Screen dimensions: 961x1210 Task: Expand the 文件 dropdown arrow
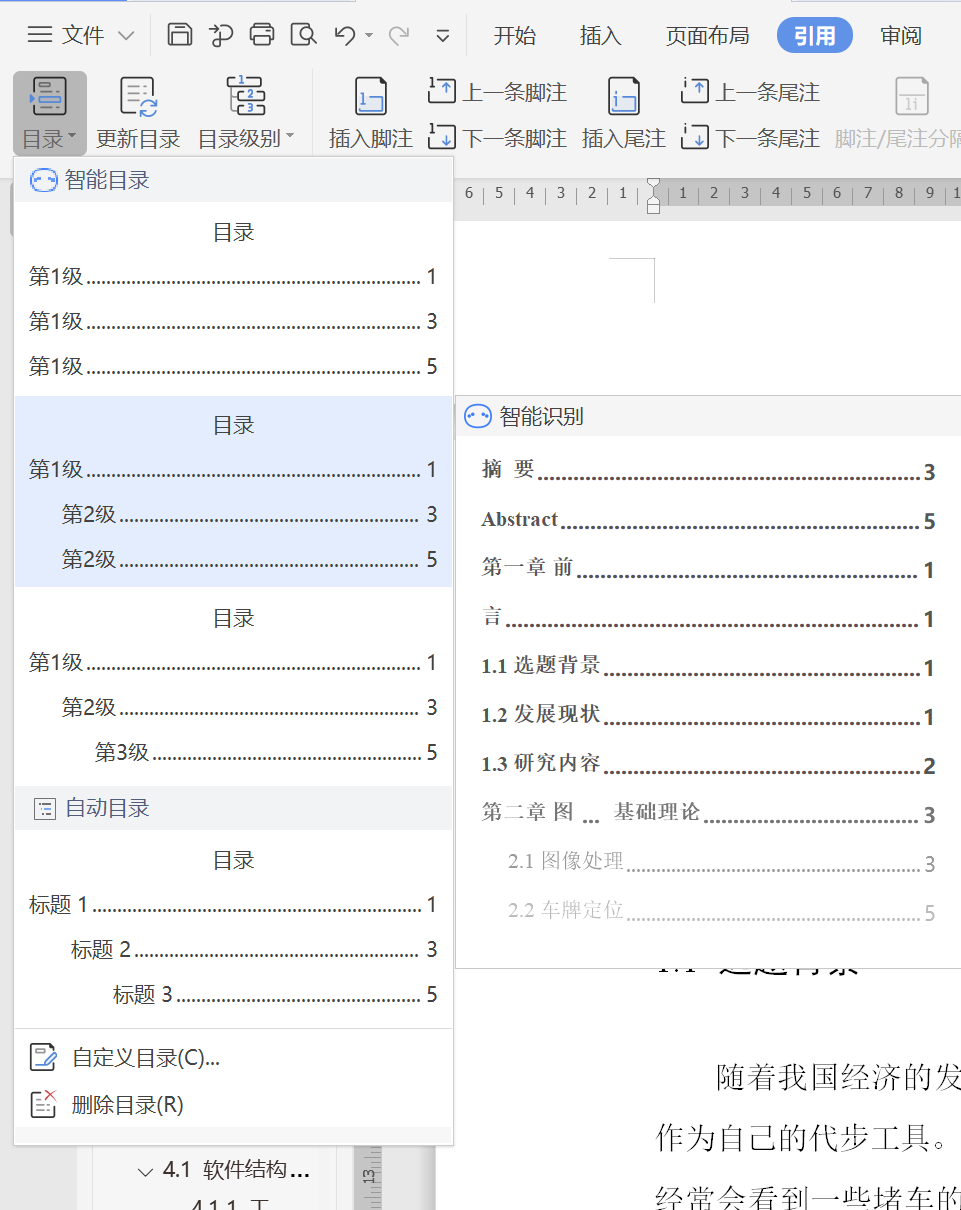coord(126,36)
